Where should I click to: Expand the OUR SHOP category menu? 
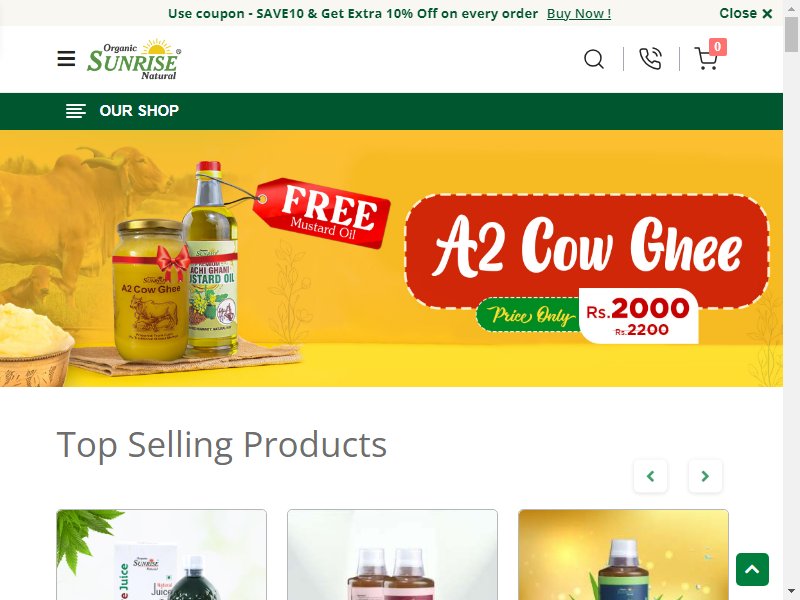139,111
